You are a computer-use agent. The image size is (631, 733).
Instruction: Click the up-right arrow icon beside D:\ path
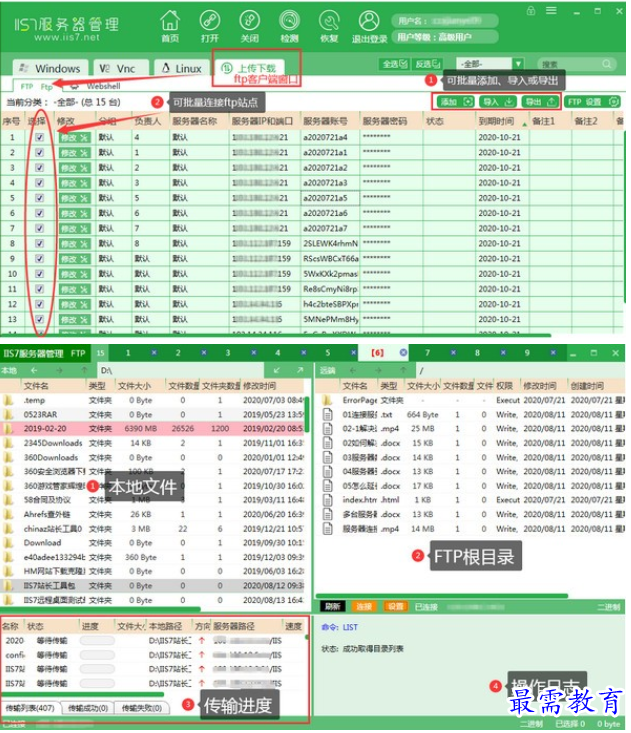[x=300, y=370]
